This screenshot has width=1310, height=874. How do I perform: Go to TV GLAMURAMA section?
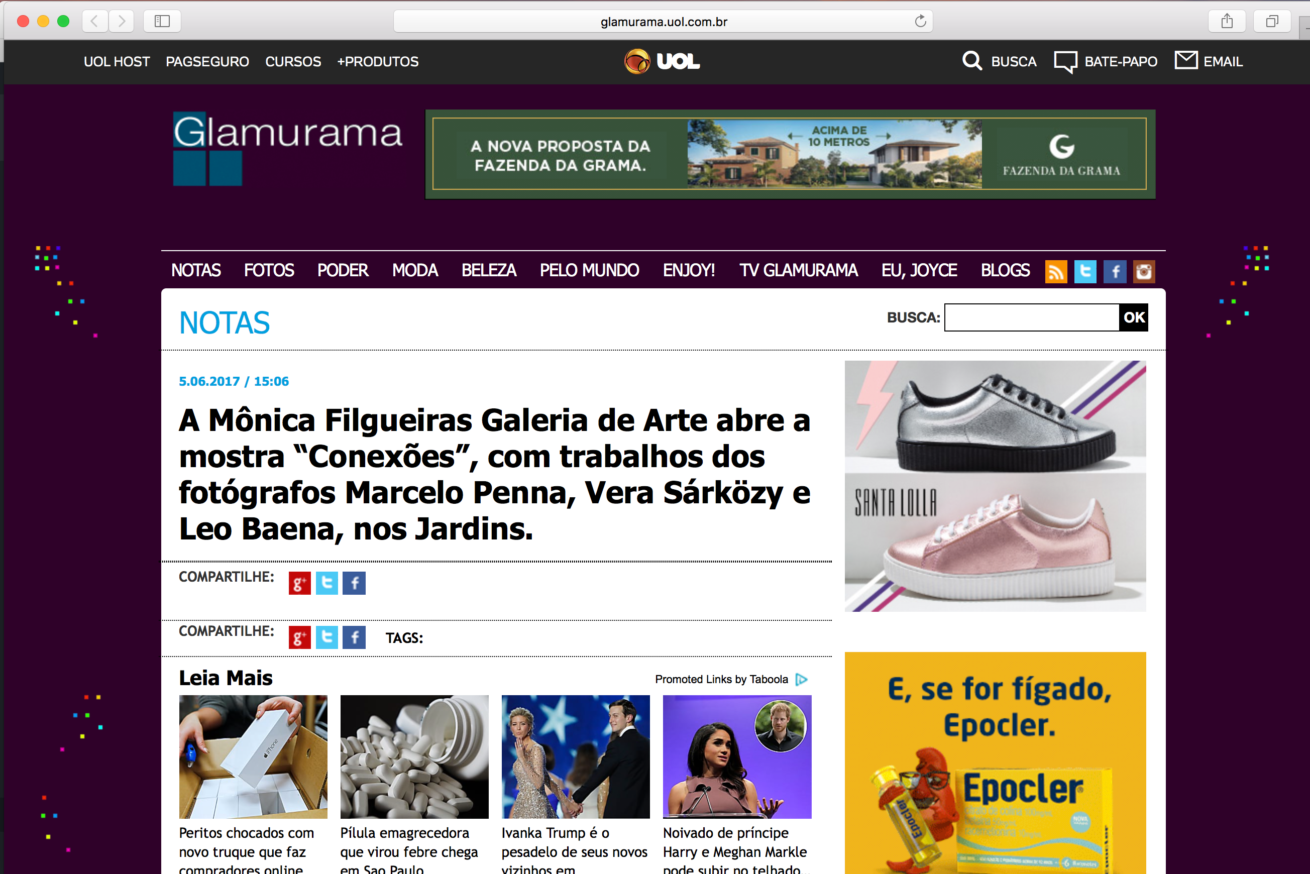pos(799,270)
